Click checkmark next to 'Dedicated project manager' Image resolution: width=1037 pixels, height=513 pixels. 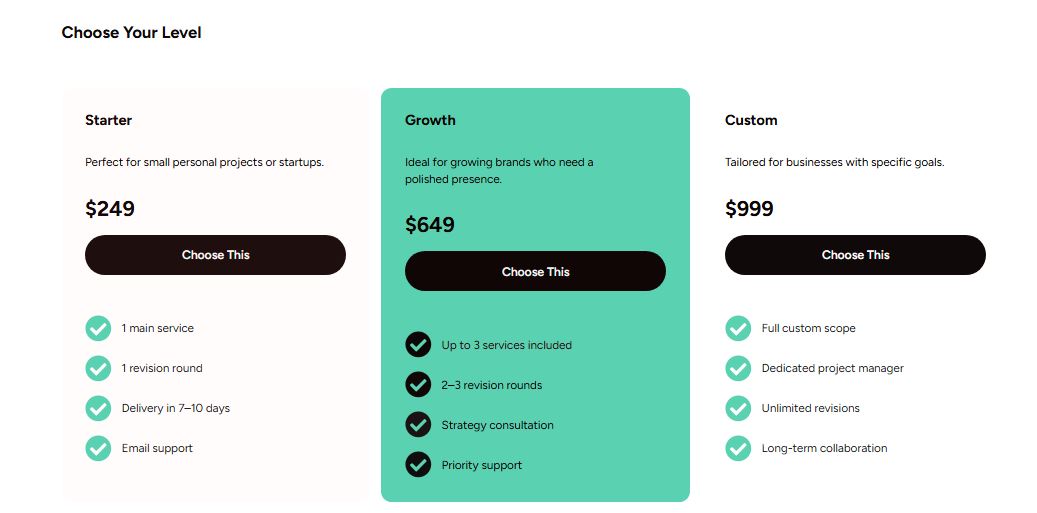(738, 368)
